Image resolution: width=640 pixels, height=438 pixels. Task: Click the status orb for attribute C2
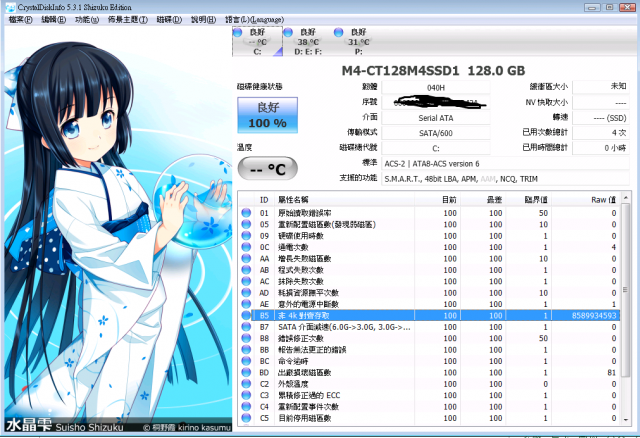pyautogui.click(x=246, y=384)
